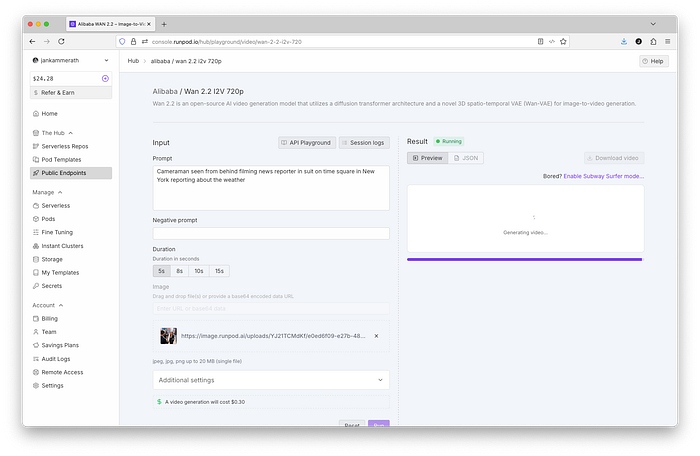The image size is (700, 456).
Task: Select the 10s duration option
Action: [x=199, y=271]
